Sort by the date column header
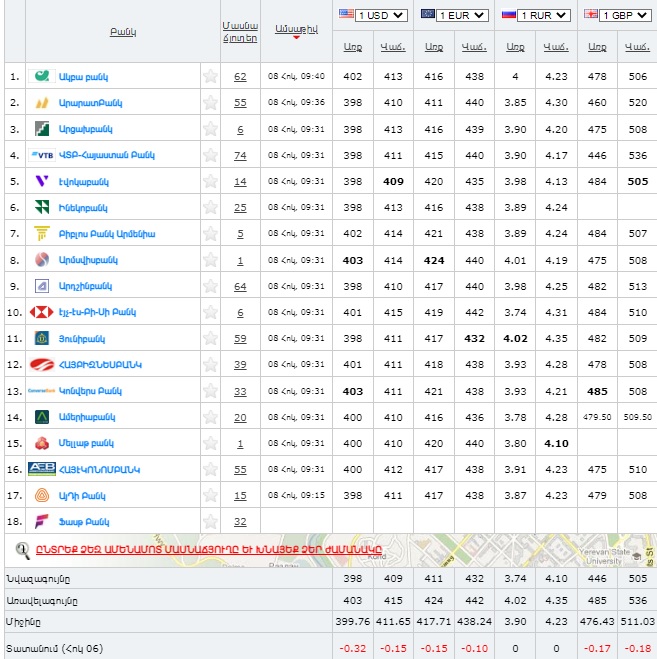The width and height of the screenshot is (657, 659). click(296, 30)
